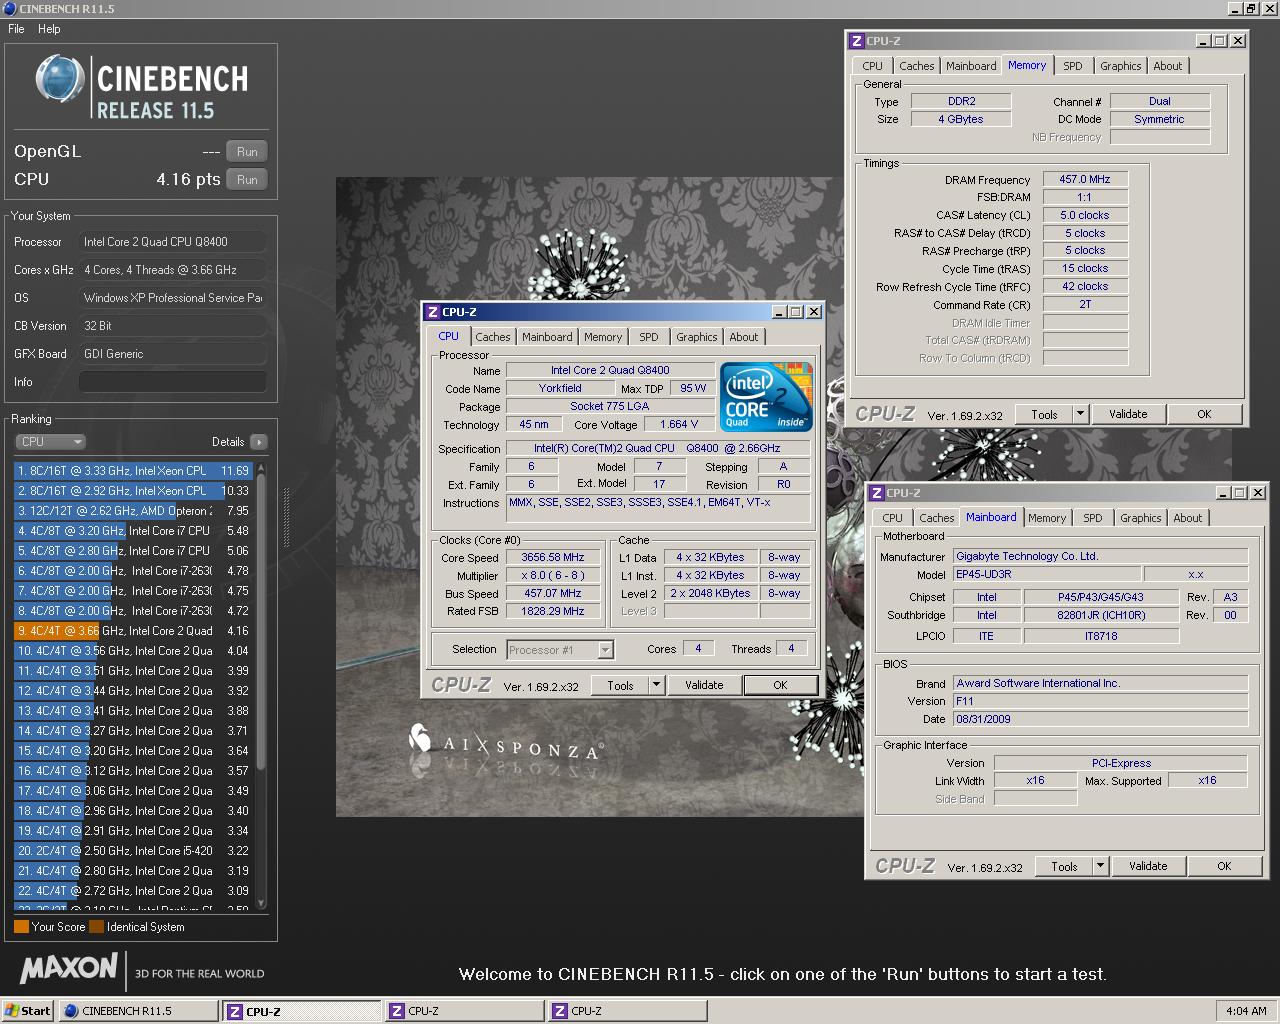Expand the Tools dropdown arrow in the CPU-Z CPU window
This screenshot has height=1024, width=1280.
tap(657, 685)
